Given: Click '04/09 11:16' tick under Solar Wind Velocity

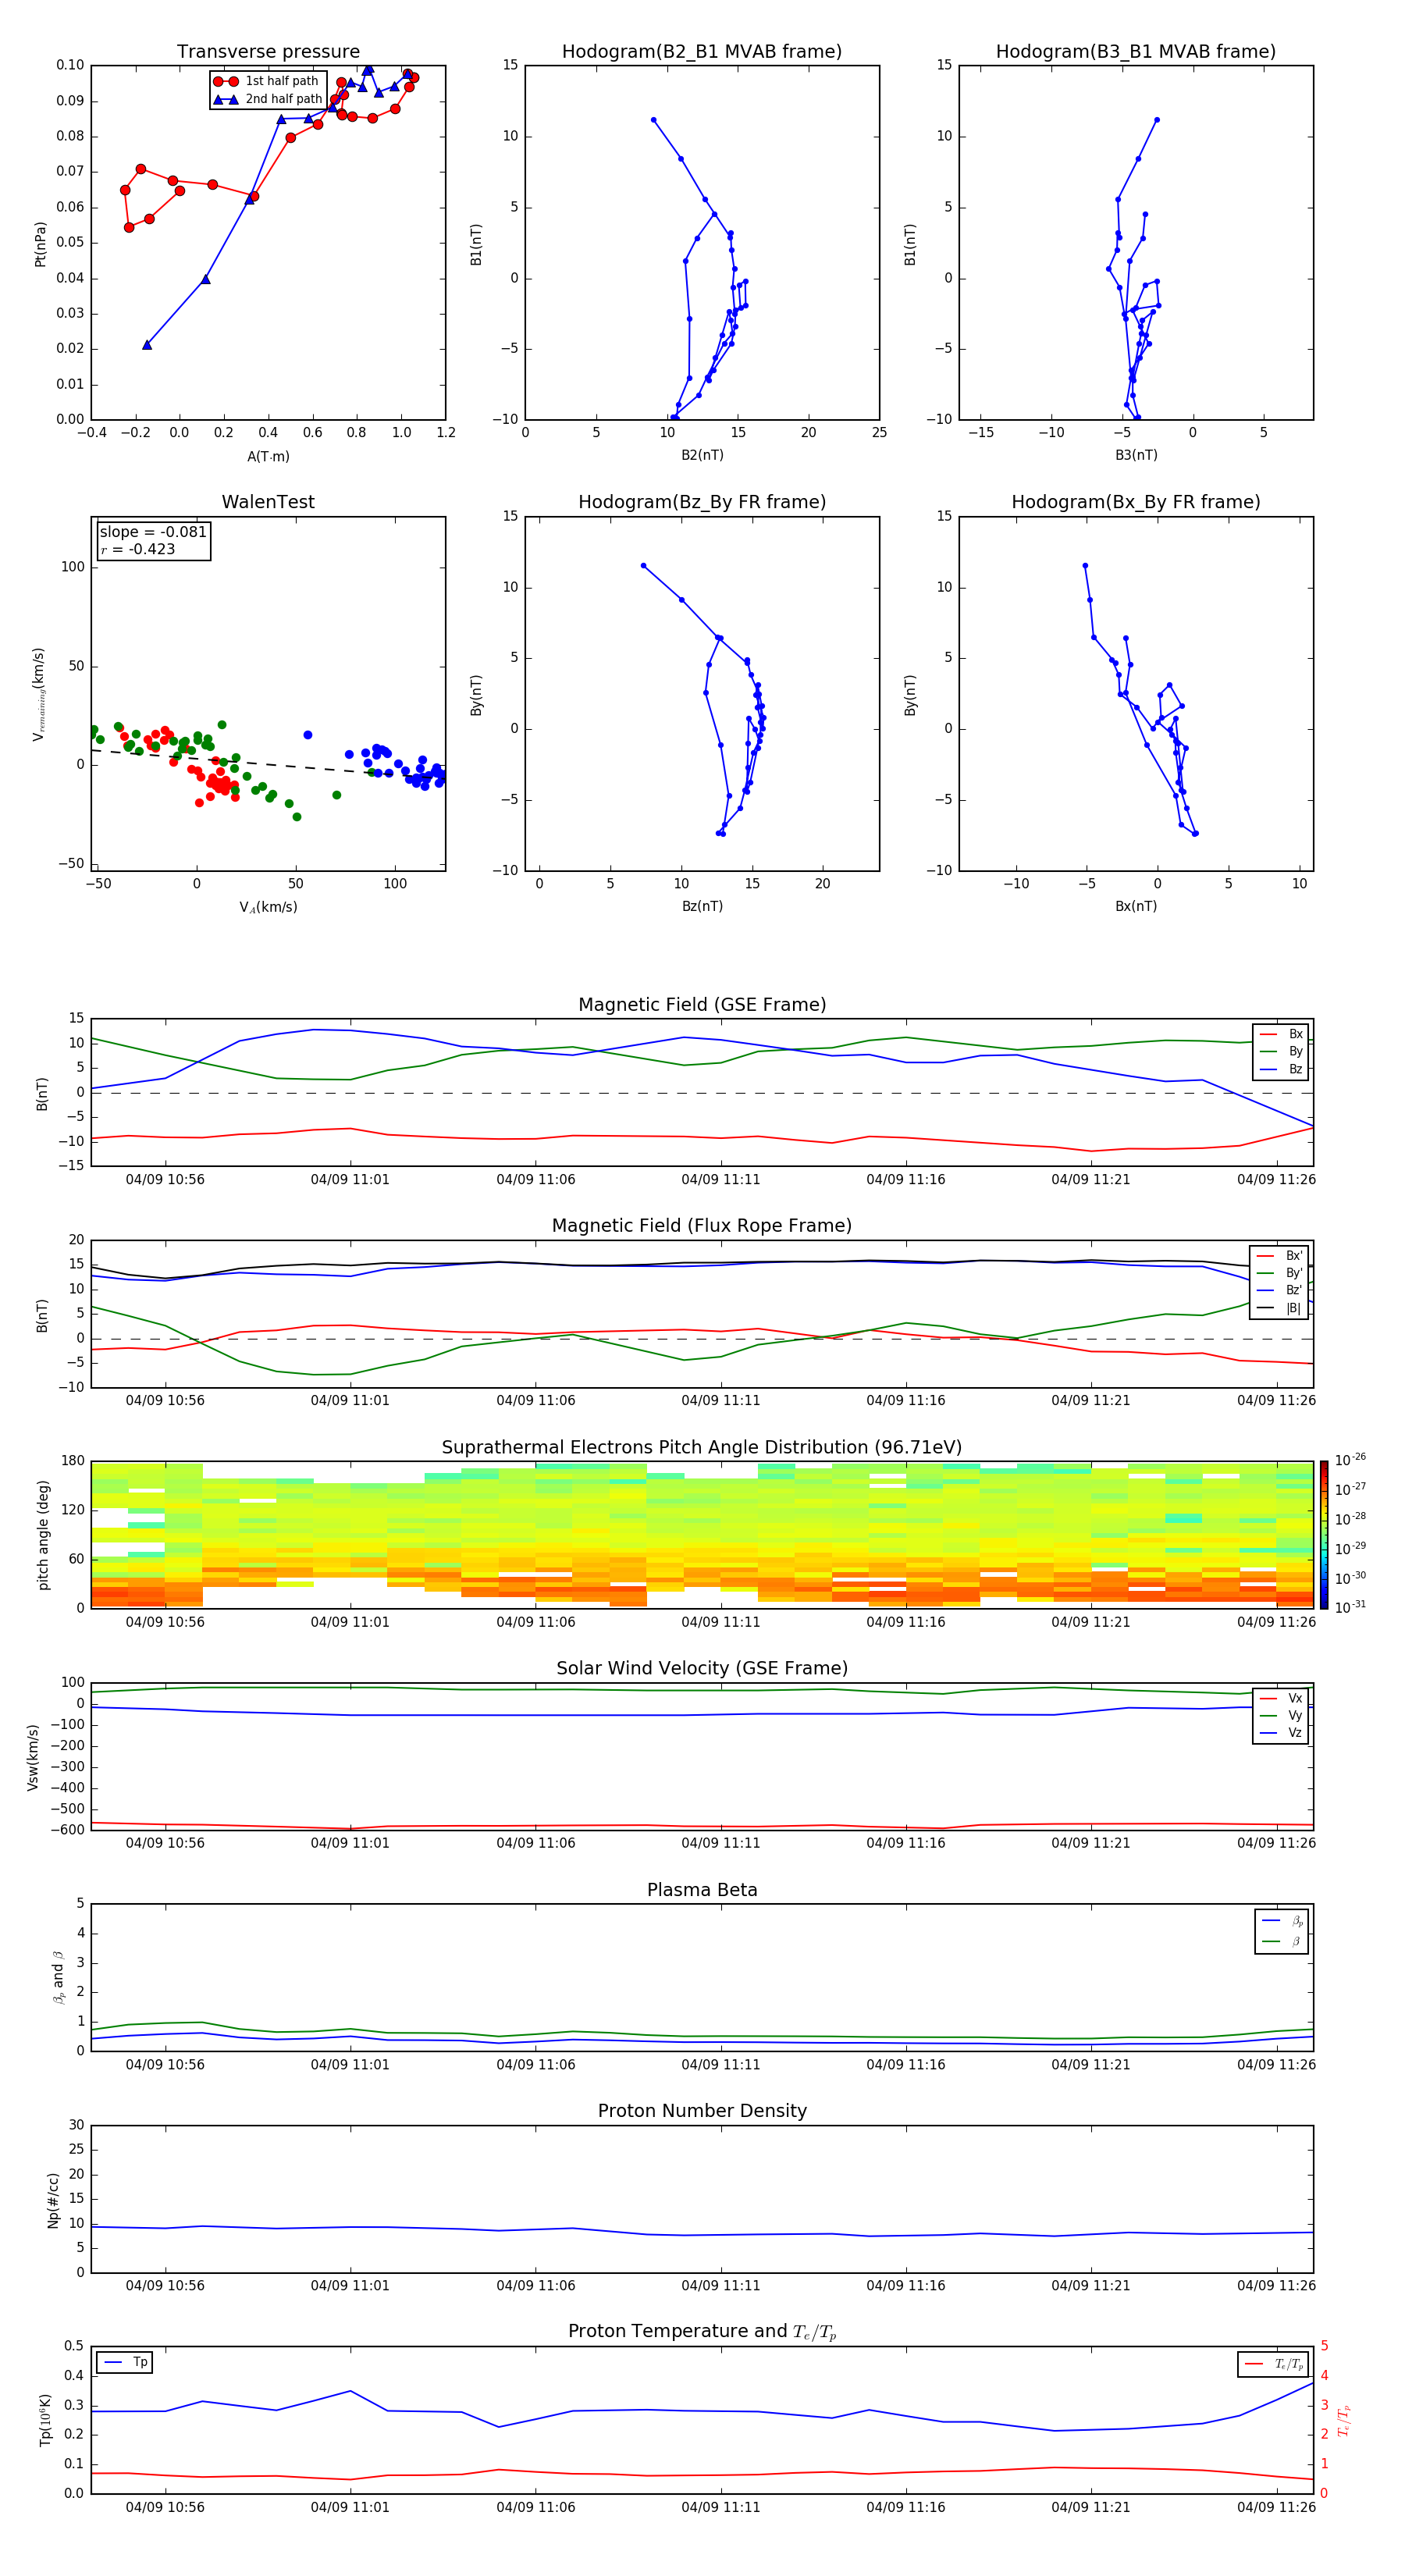Looking at the screenshot, I should click(906, 1843).
